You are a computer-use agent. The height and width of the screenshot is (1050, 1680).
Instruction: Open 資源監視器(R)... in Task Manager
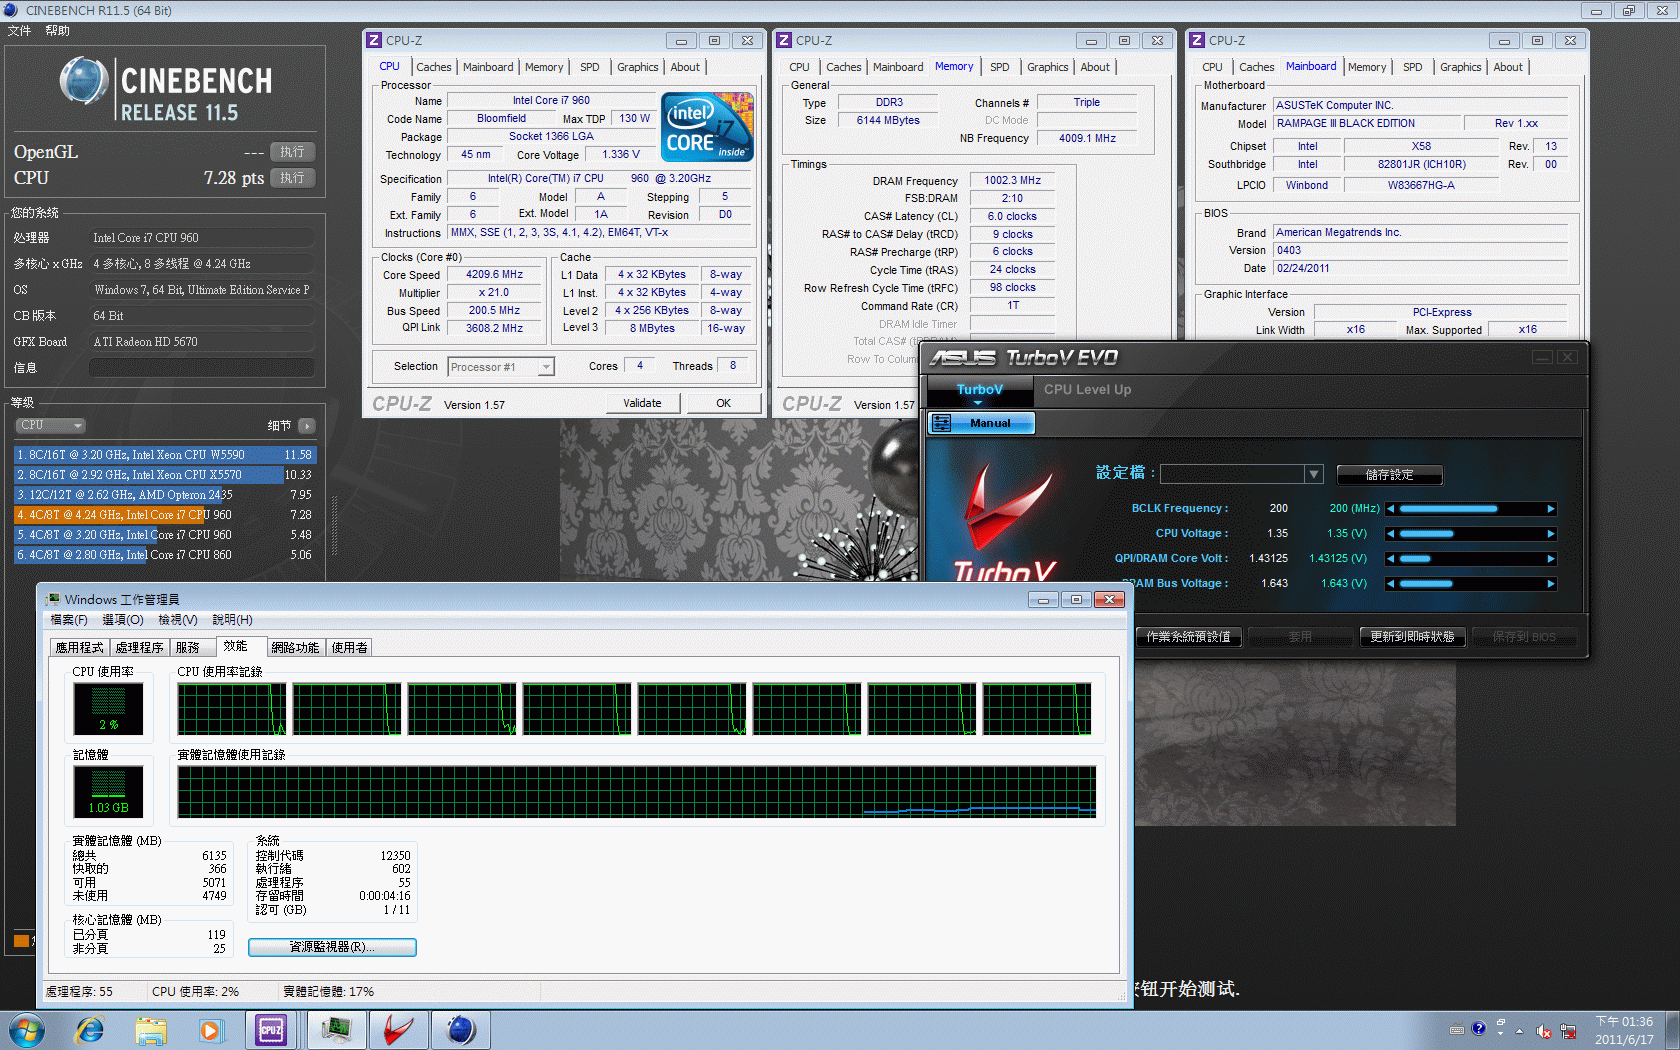pos(332,947)
